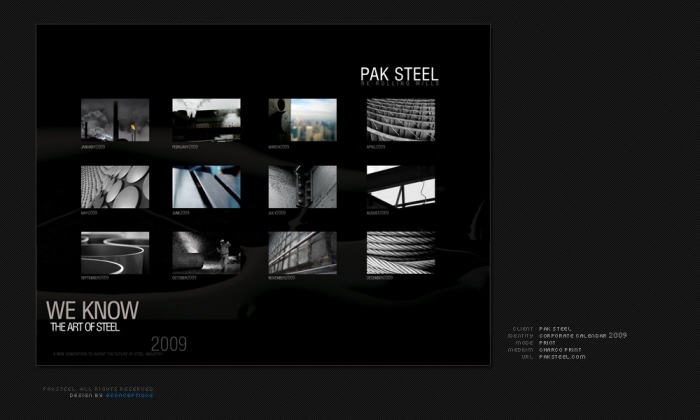This screenshot has width=700, height=420.
Task: Select the December 2009 steel cable thumbnail
Action: (x=401, y=253)
